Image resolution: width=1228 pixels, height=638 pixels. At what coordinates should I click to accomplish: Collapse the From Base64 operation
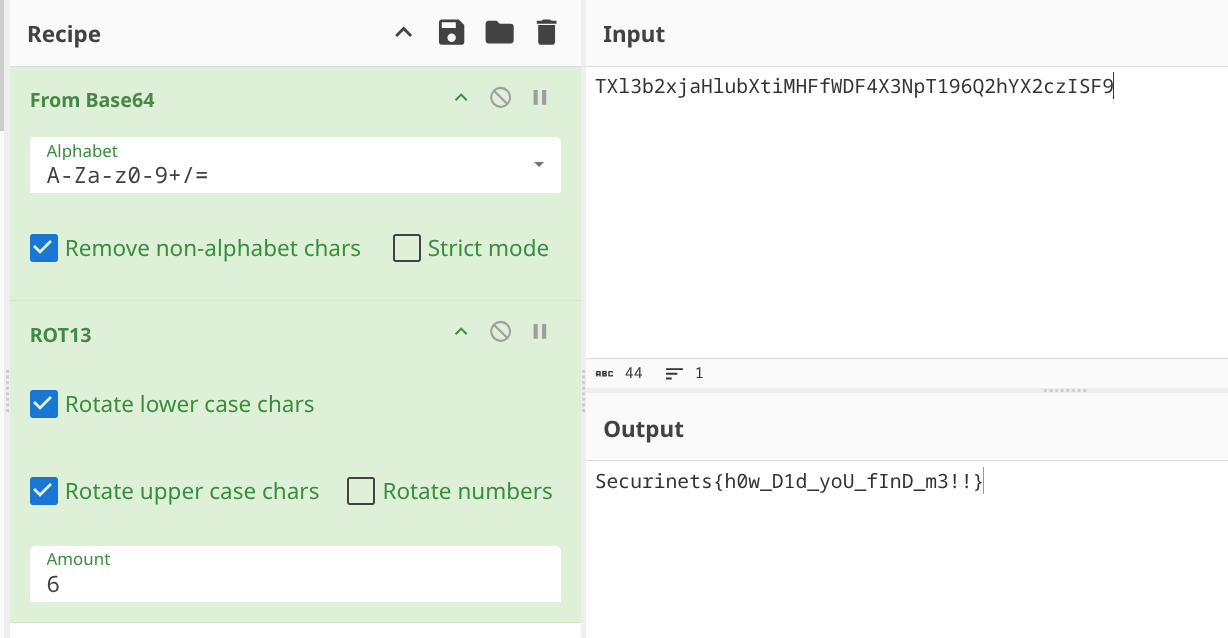pyautogui.click(x=461, y=98)
